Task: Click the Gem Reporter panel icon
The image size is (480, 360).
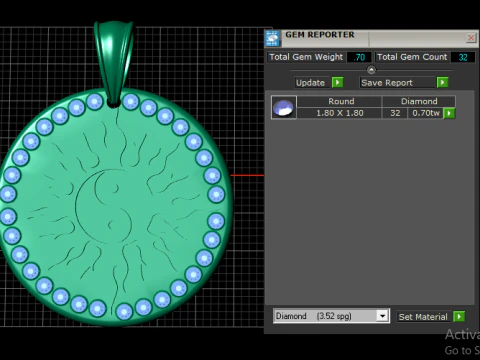Action: [272, 38]
